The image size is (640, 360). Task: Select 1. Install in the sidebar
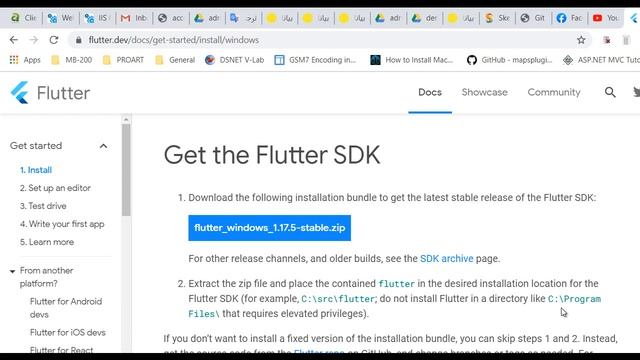[x=36, y=170]
